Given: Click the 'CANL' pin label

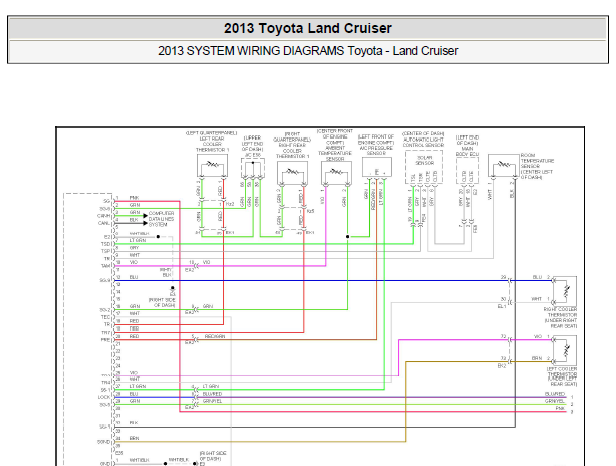Looking at the screenshot, I should tap(104, 223).
